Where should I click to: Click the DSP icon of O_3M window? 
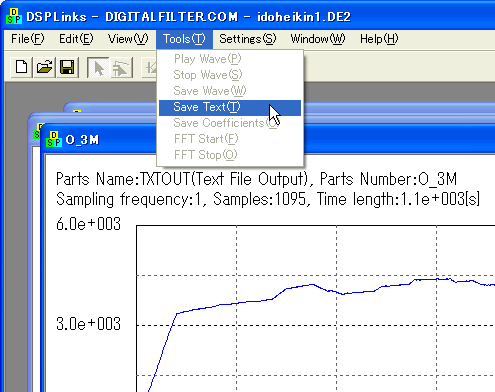point(54,139)
